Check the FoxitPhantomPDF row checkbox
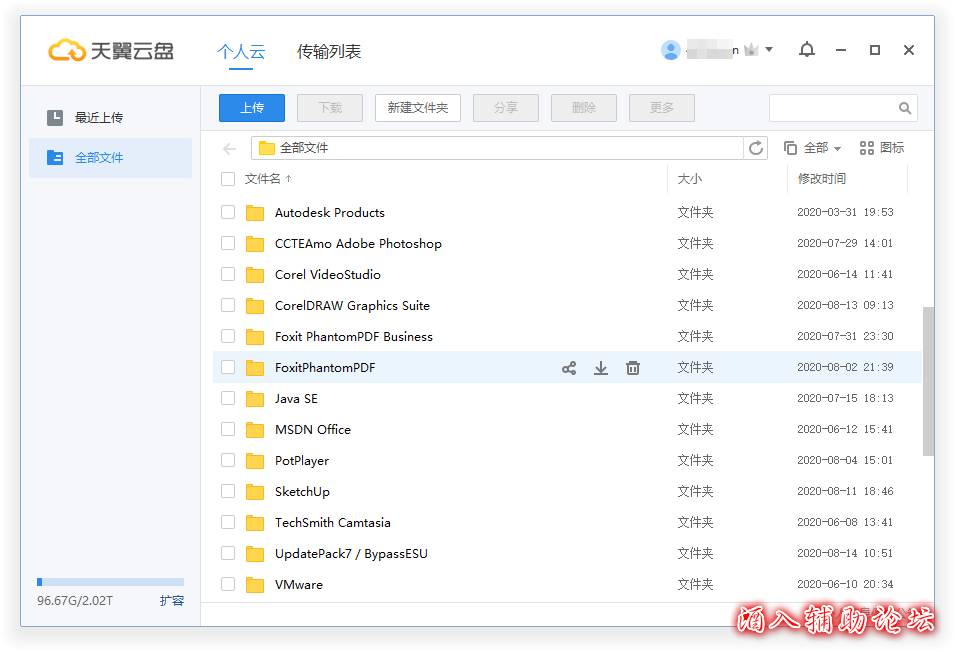The image size is (955, 652). coord(228,366)
